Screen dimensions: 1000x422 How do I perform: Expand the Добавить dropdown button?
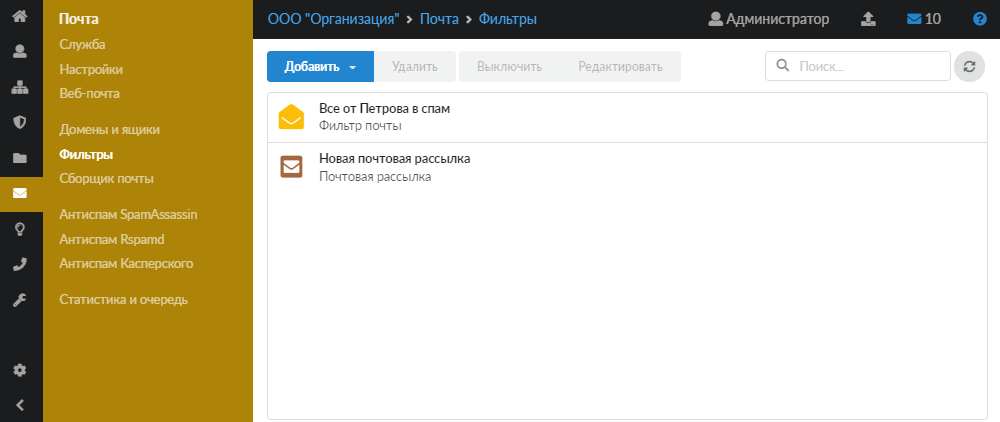point(320,66)
